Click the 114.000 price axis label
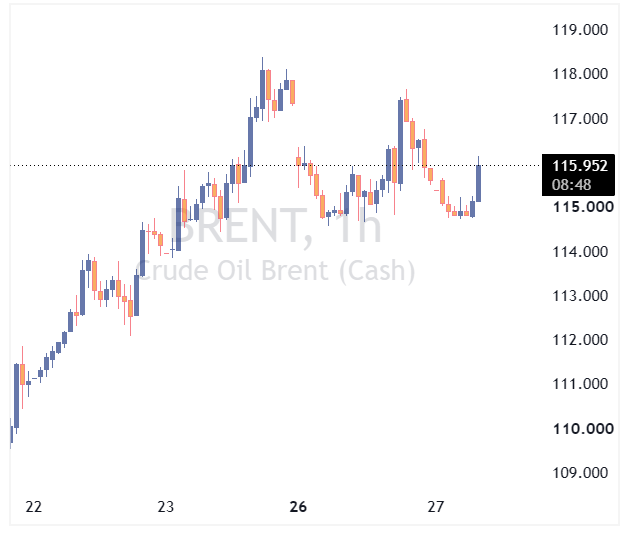The image size is (629, 539). 580,252
